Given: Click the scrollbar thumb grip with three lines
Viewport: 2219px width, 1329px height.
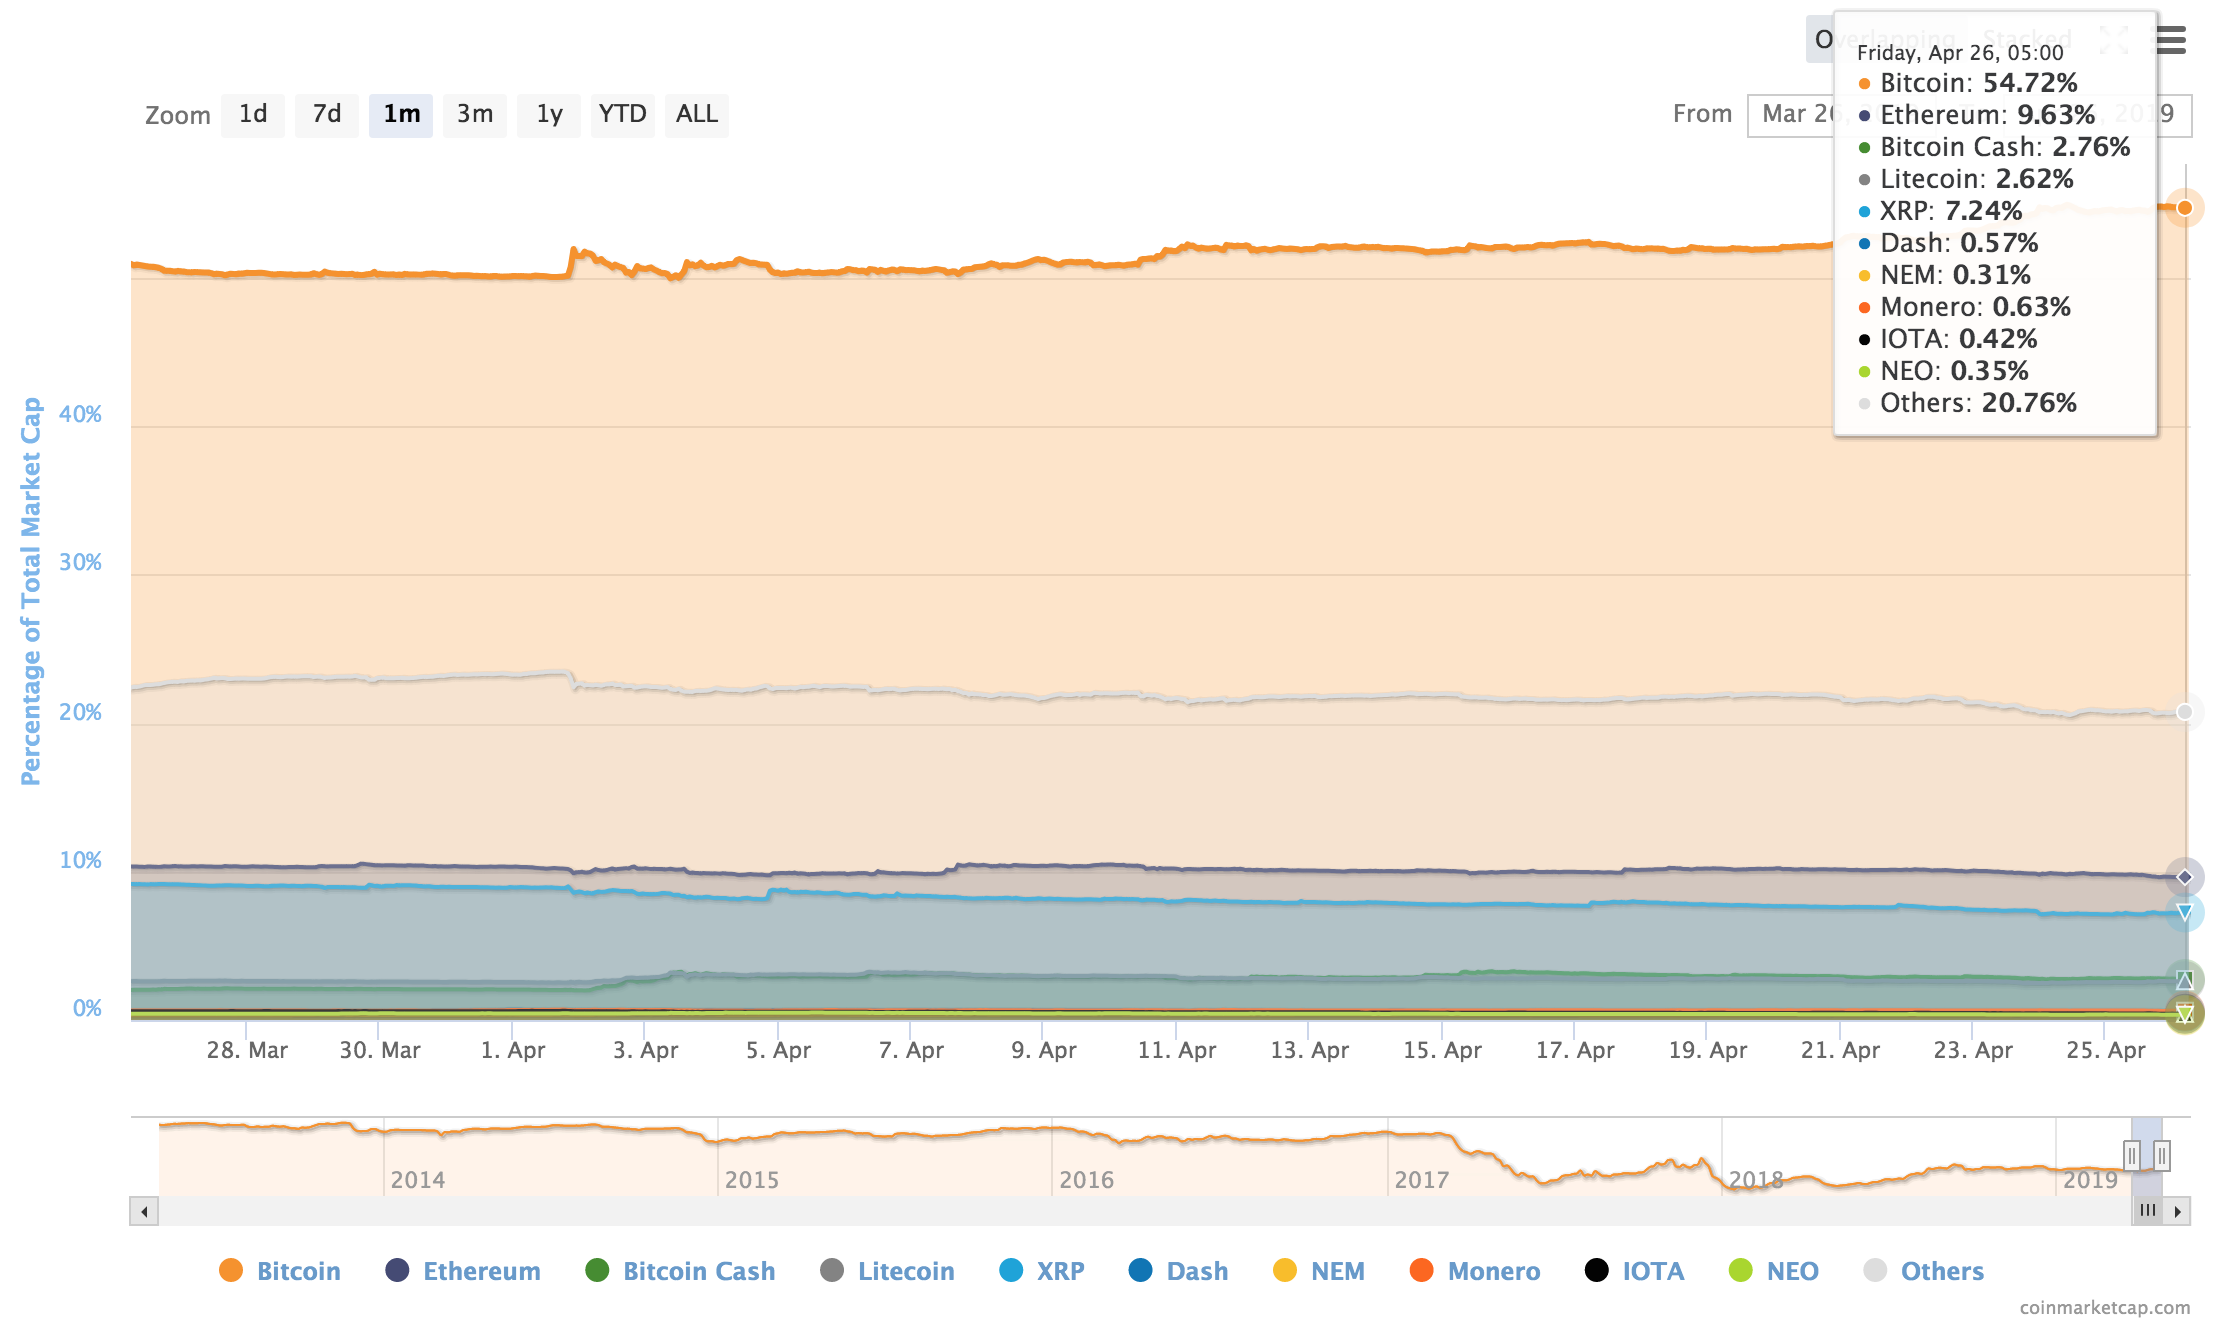Looking at the screenshot, I should point(2148,1211).
